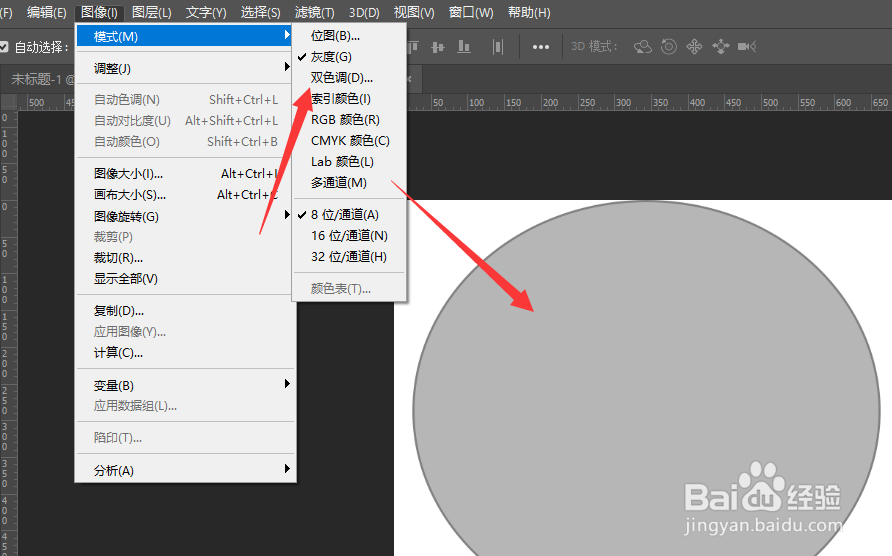Open the 选择(S) menu
Viewport: 892px width, 556px height.
pos(261,13)
